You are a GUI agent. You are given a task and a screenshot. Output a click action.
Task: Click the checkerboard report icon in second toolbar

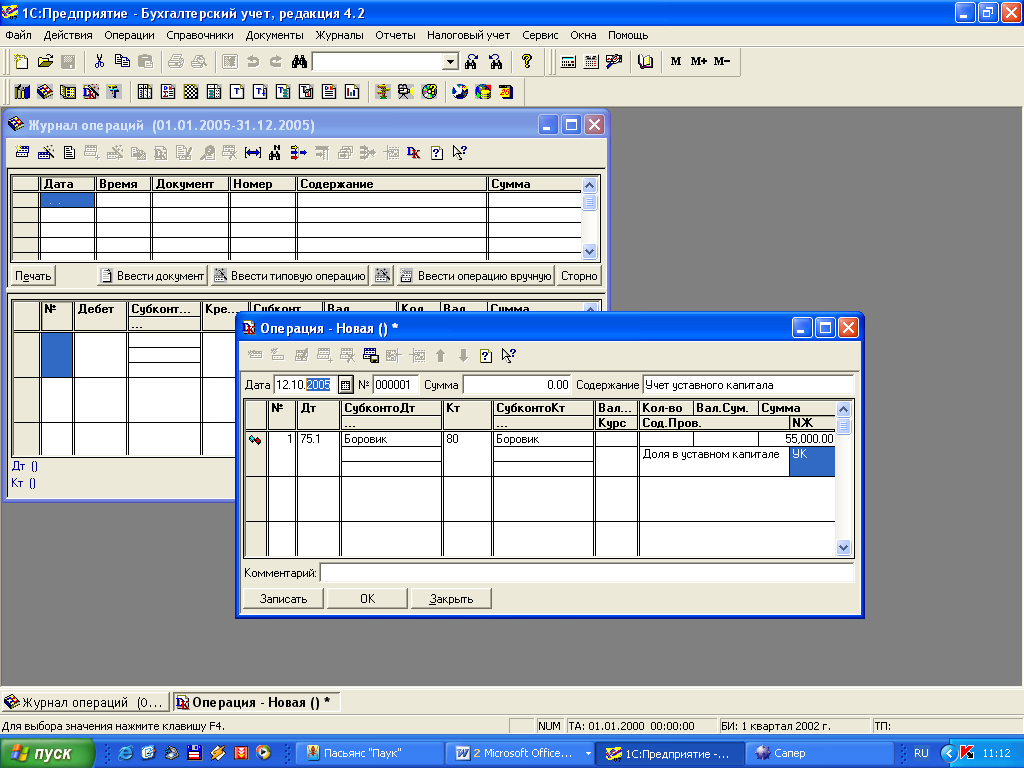191,92
